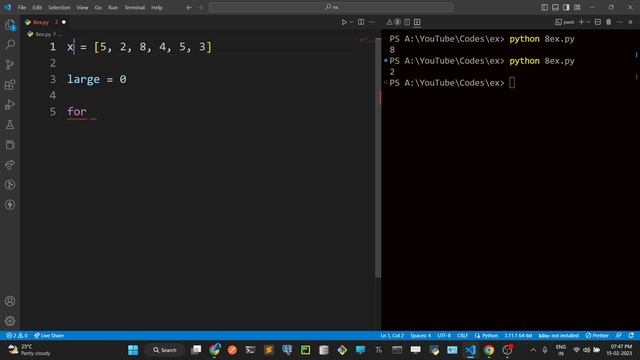Click the command center search box
The width and height of the screenshot is (640, 360).
pos(331,7)
